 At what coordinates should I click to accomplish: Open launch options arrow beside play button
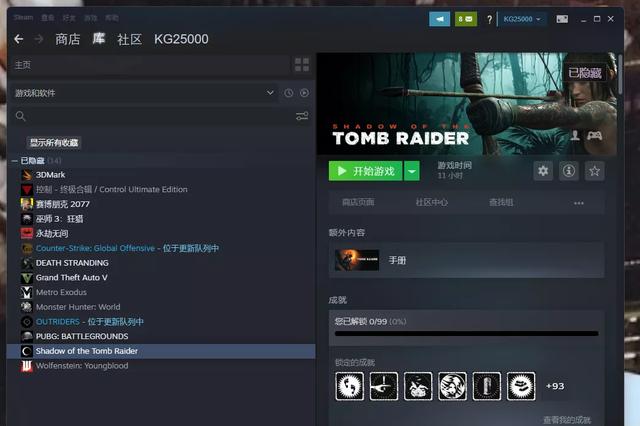[412, 171]
